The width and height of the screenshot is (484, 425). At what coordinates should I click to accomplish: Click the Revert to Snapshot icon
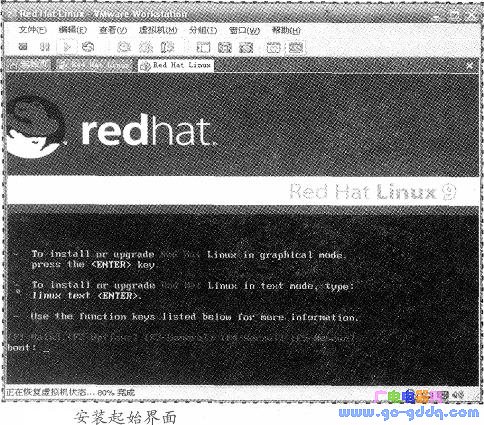pyautogui.click(x=146, y=47)
